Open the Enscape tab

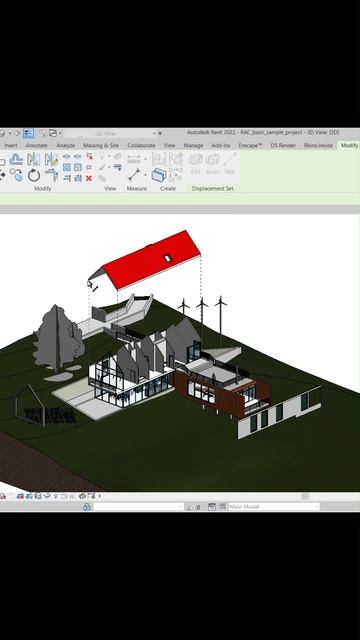250,145
